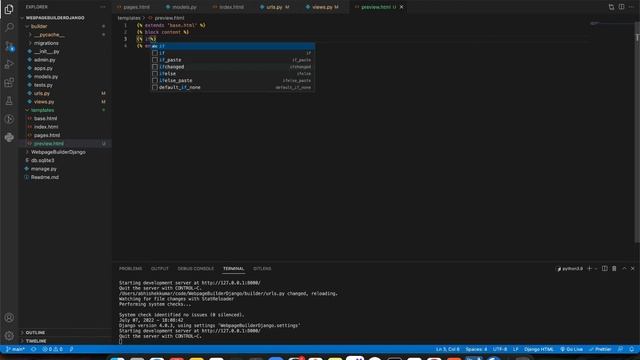Switch to the urls.py editor tab
Viewport: 640px width, 360px height.
point(274,7)
